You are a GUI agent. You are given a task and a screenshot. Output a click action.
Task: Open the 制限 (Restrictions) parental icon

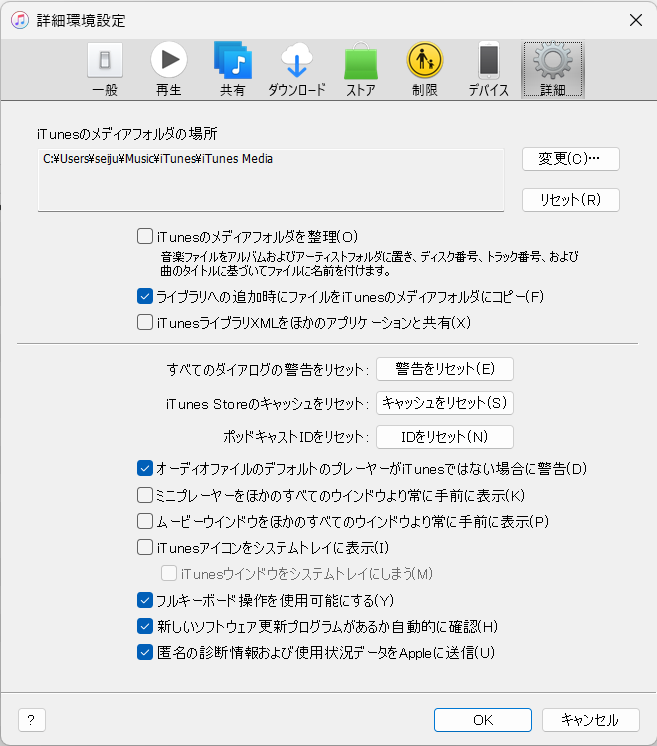[x=425, y=69]
